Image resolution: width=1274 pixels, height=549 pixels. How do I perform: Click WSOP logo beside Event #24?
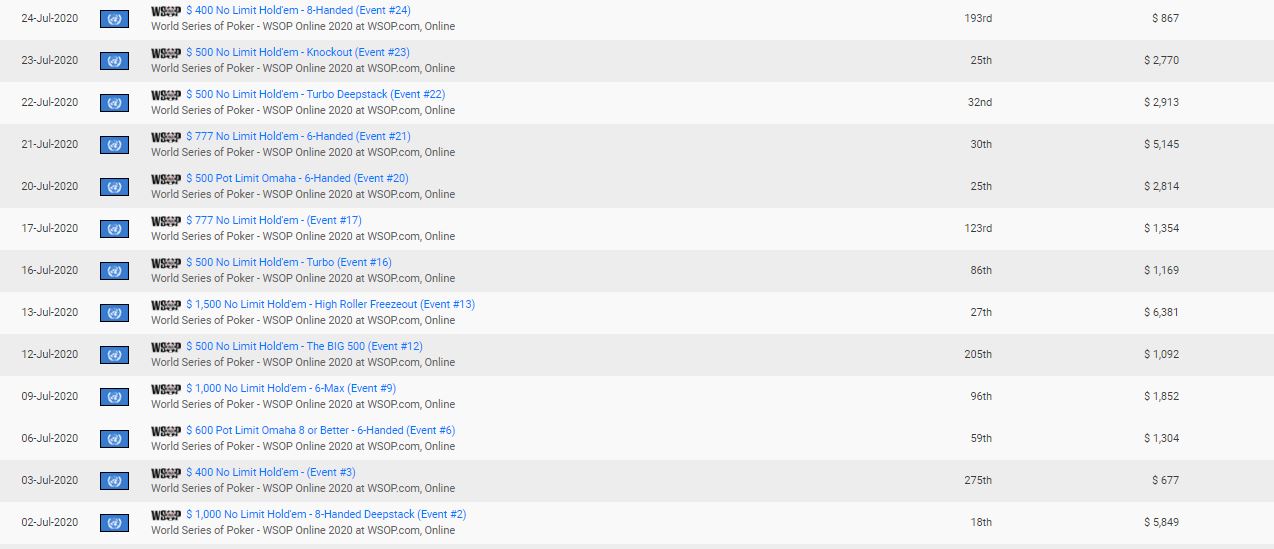[166, 10]
